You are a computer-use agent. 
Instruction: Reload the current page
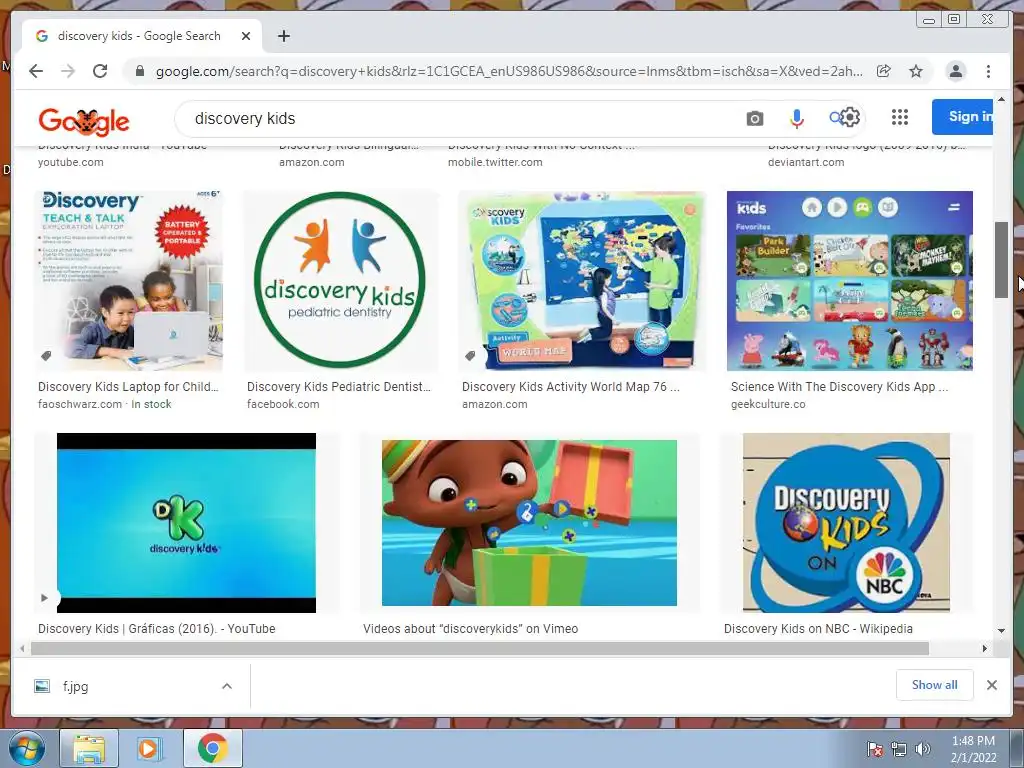[x=100, y=71]
